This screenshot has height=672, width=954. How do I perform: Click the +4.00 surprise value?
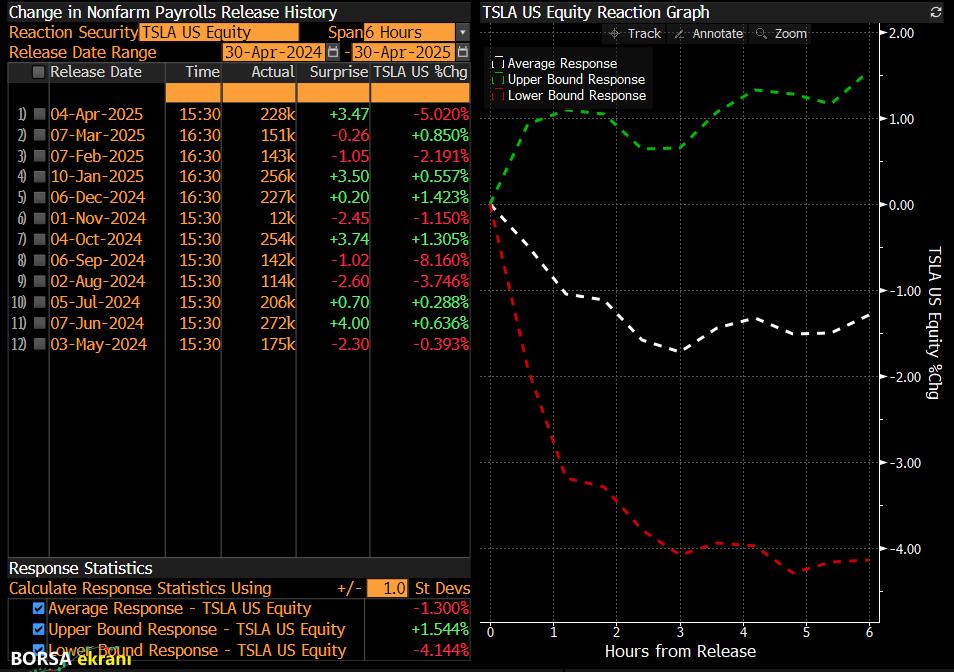(349, 324)
